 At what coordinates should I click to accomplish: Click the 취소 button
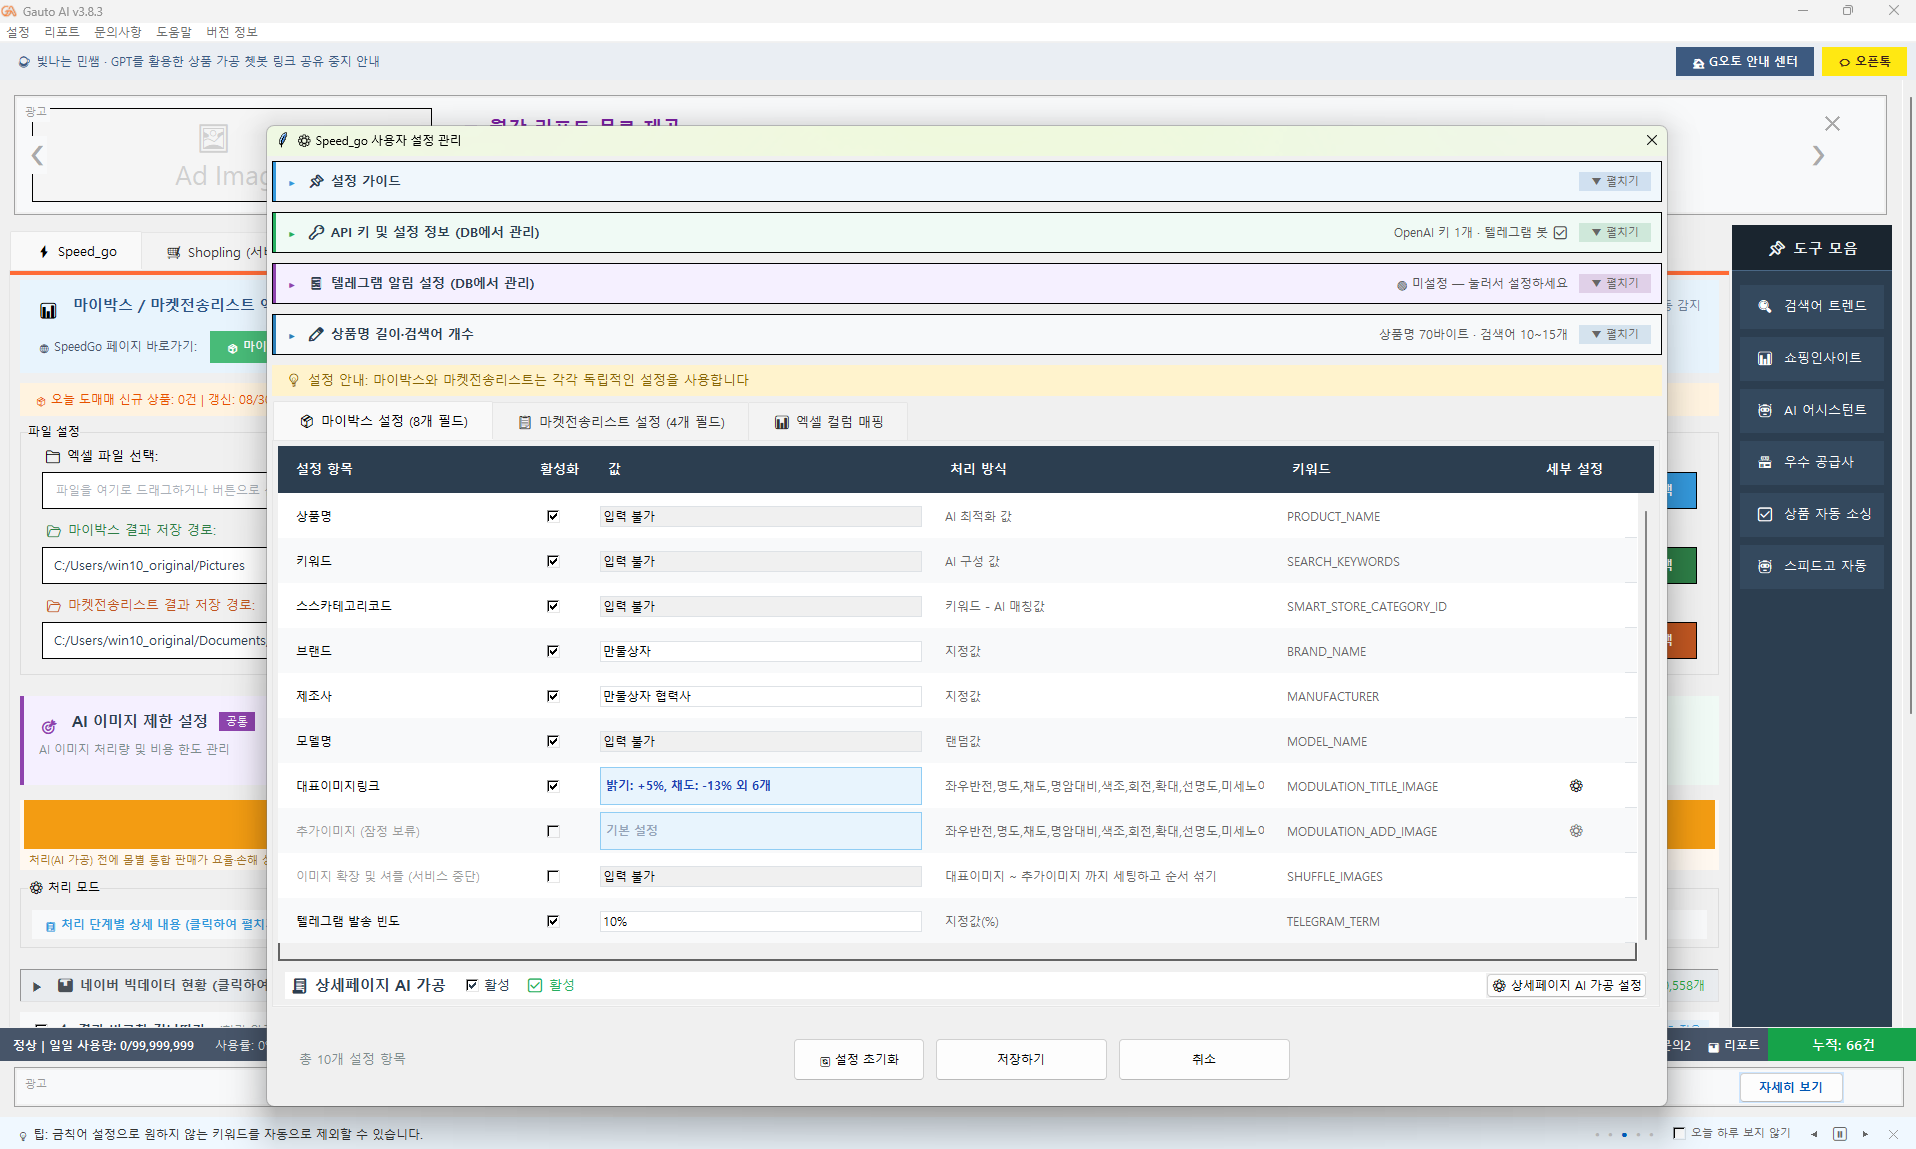pyautogui.click(x=1203, y=1059)
